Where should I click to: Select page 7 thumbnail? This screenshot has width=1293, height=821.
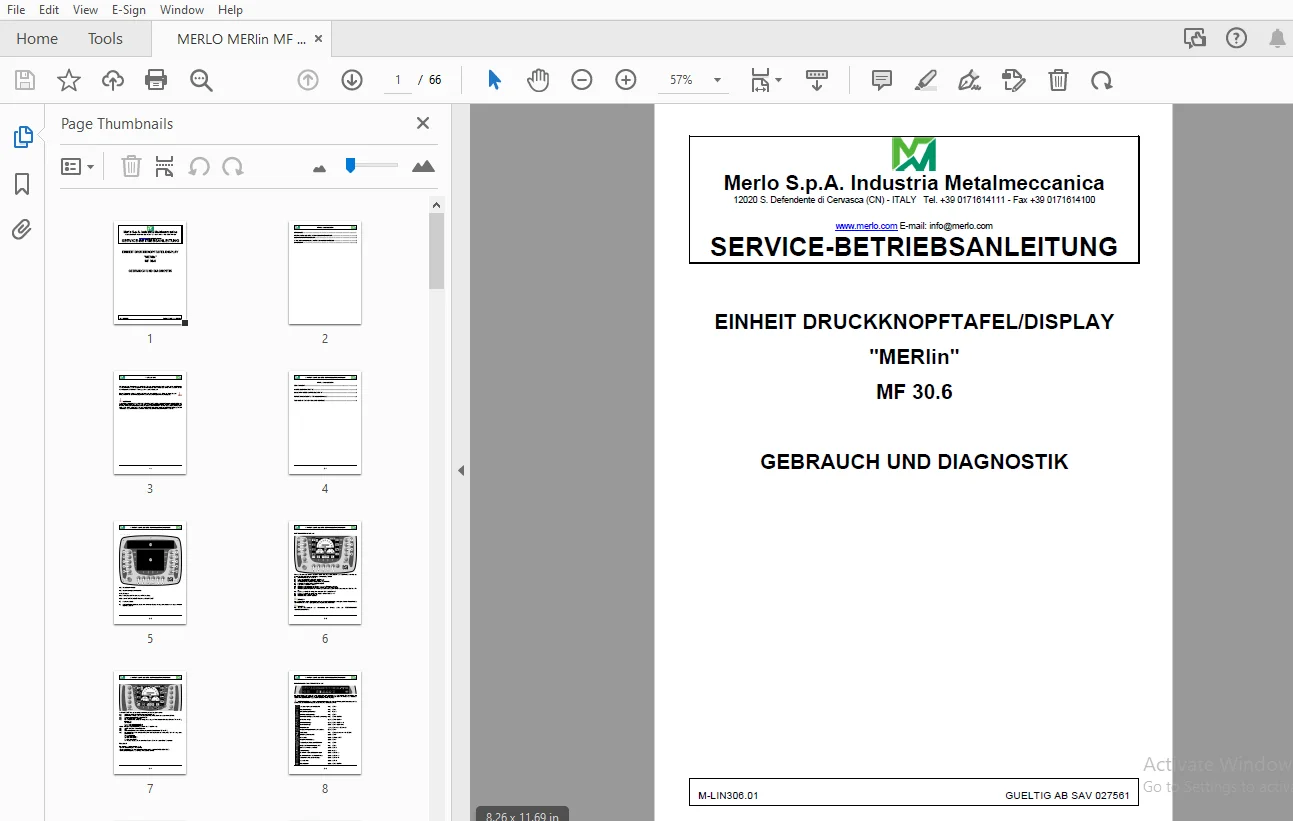150,723
